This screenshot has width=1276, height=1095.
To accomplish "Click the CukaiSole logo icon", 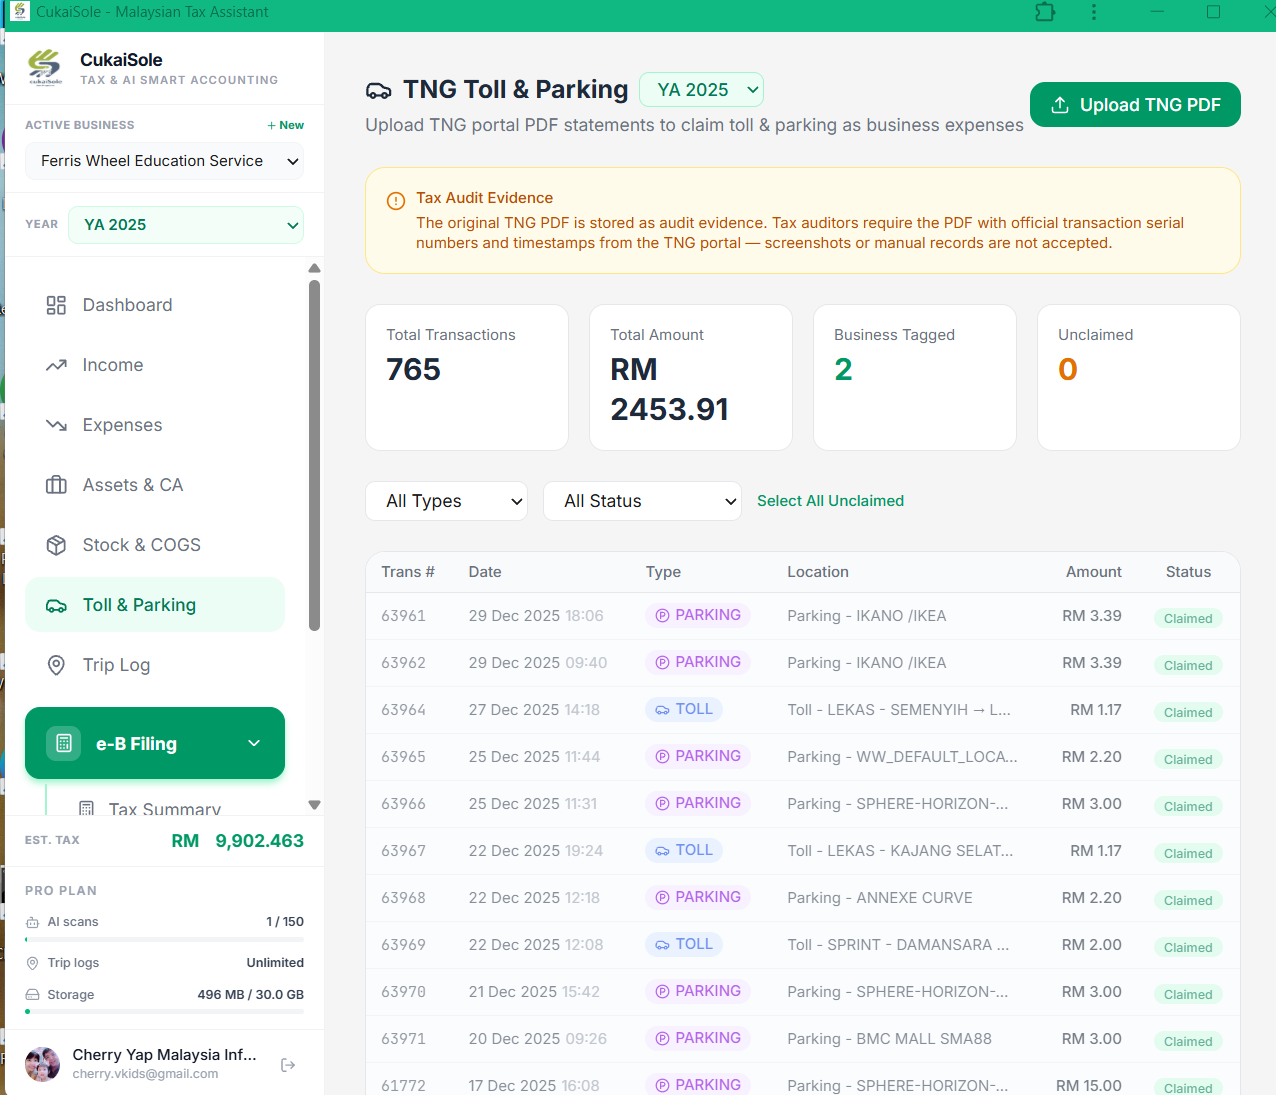I will coord(44,67).
